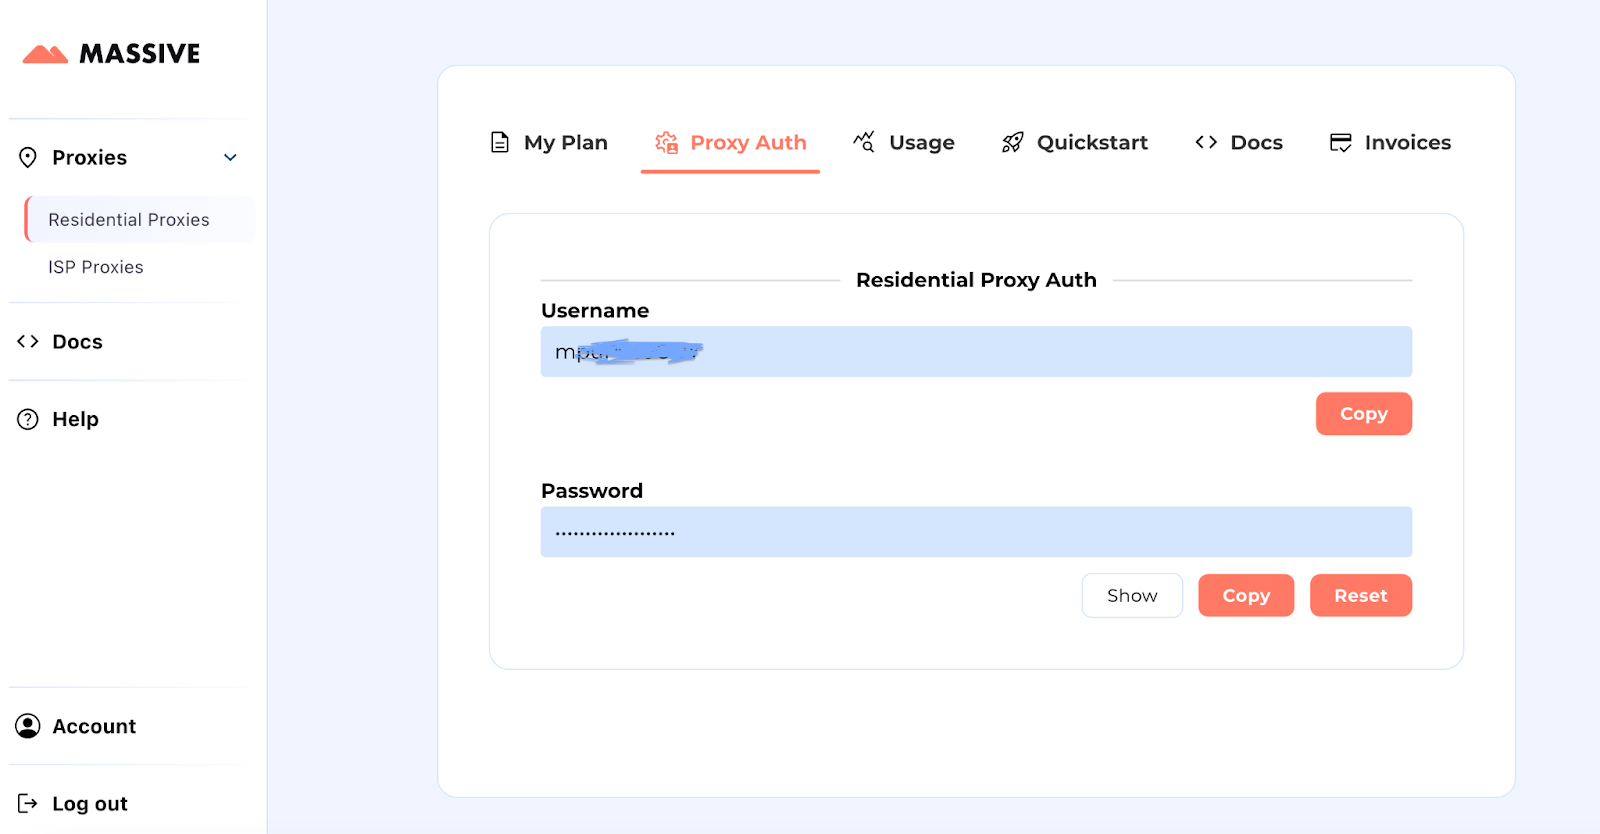The width and height of the screenshot is (1600, 834).
Task: Show the hidden password
Action: coord(1132,595)
